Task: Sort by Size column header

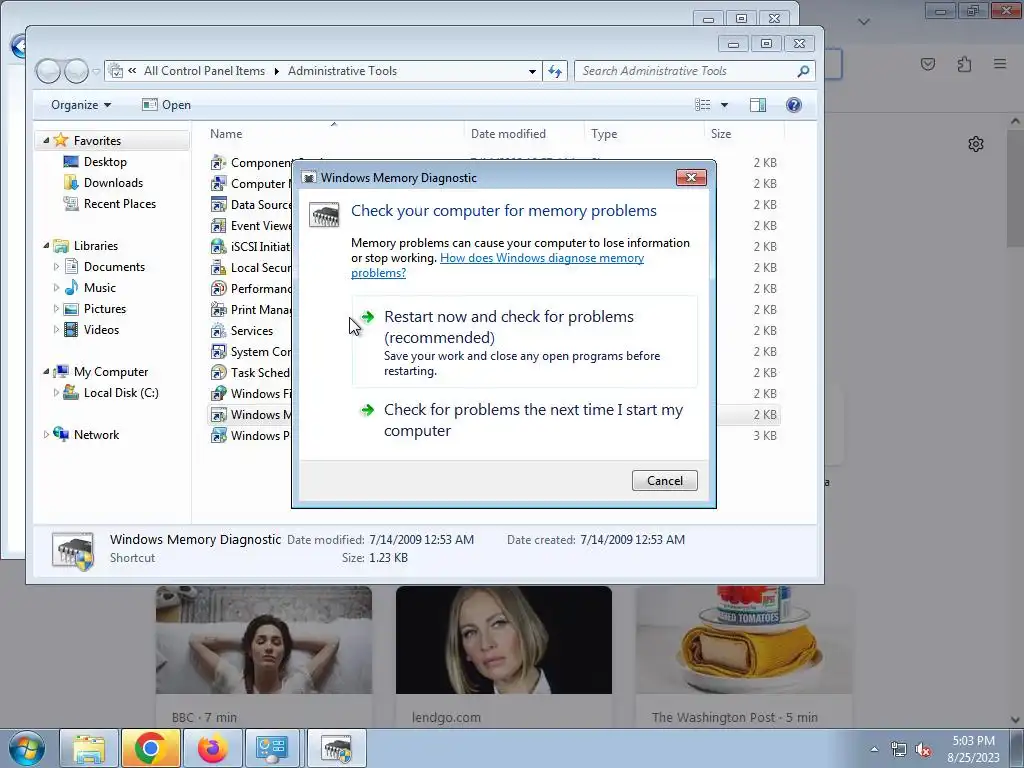Action: (721, 134)
